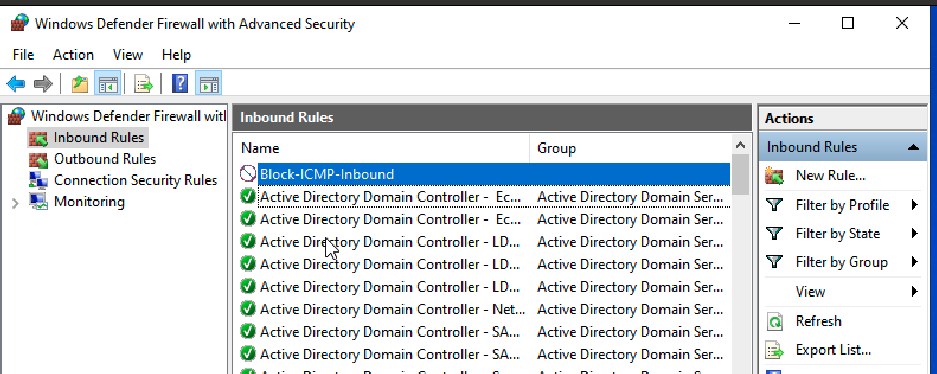Click the Inbound Rules tree icon

point(38,138)
